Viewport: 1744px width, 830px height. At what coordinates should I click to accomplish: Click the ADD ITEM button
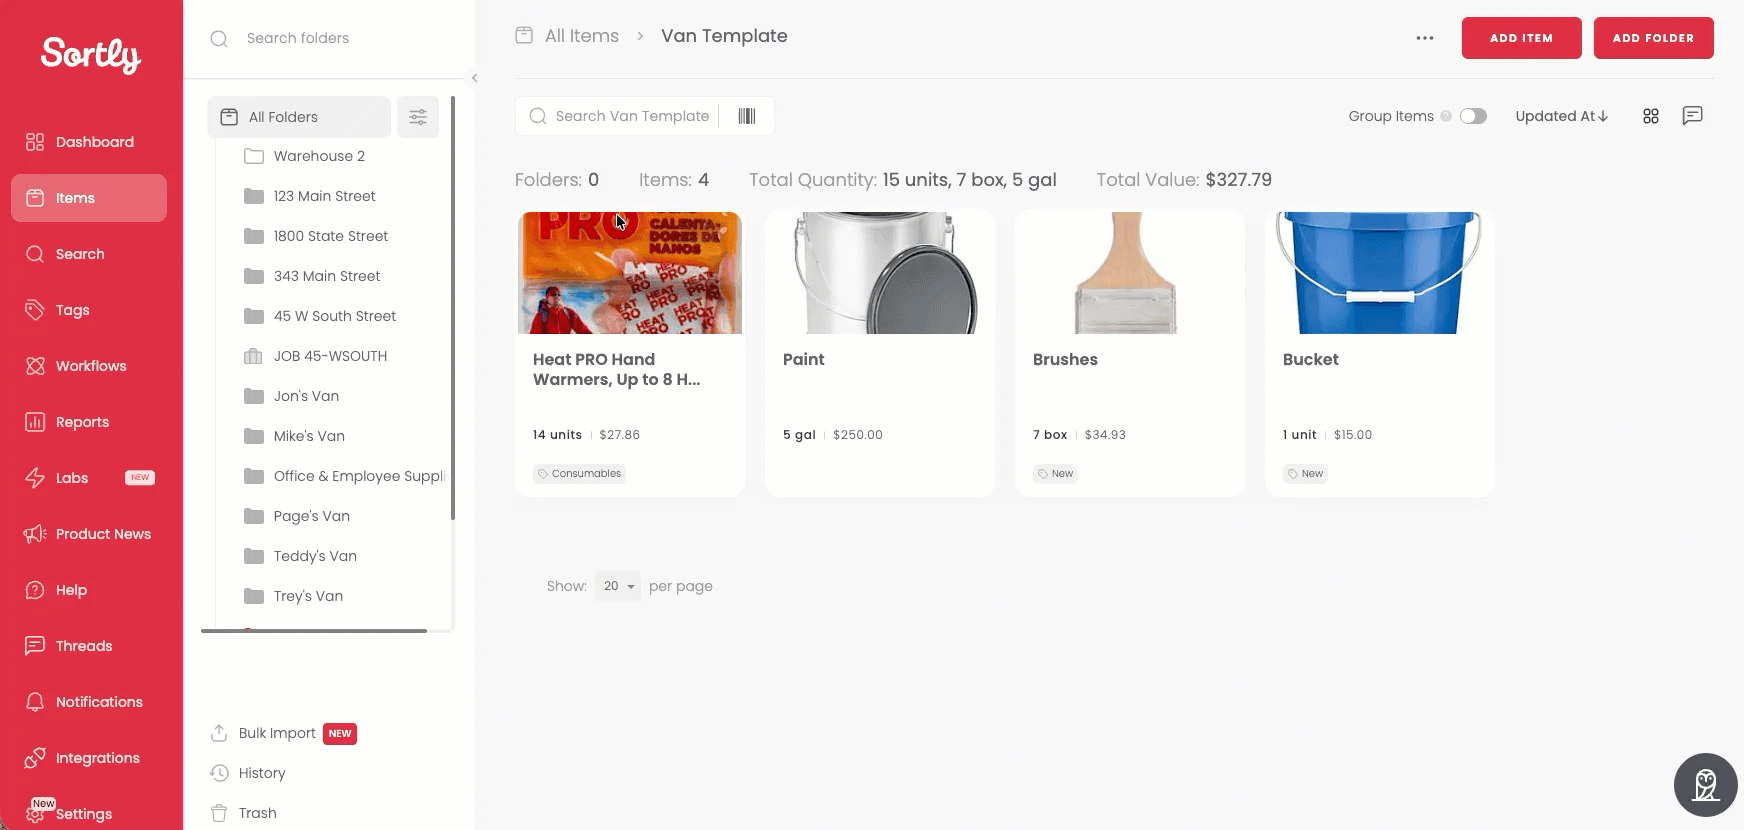point(1521,38)
